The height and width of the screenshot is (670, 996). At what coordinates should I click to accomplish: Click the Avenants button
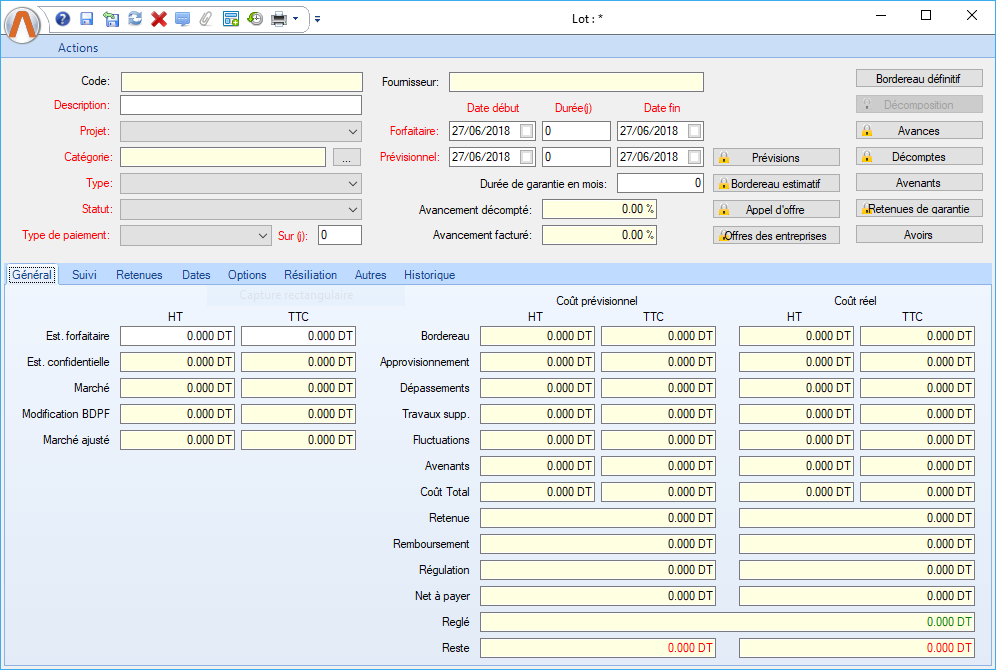coord(919,183)
